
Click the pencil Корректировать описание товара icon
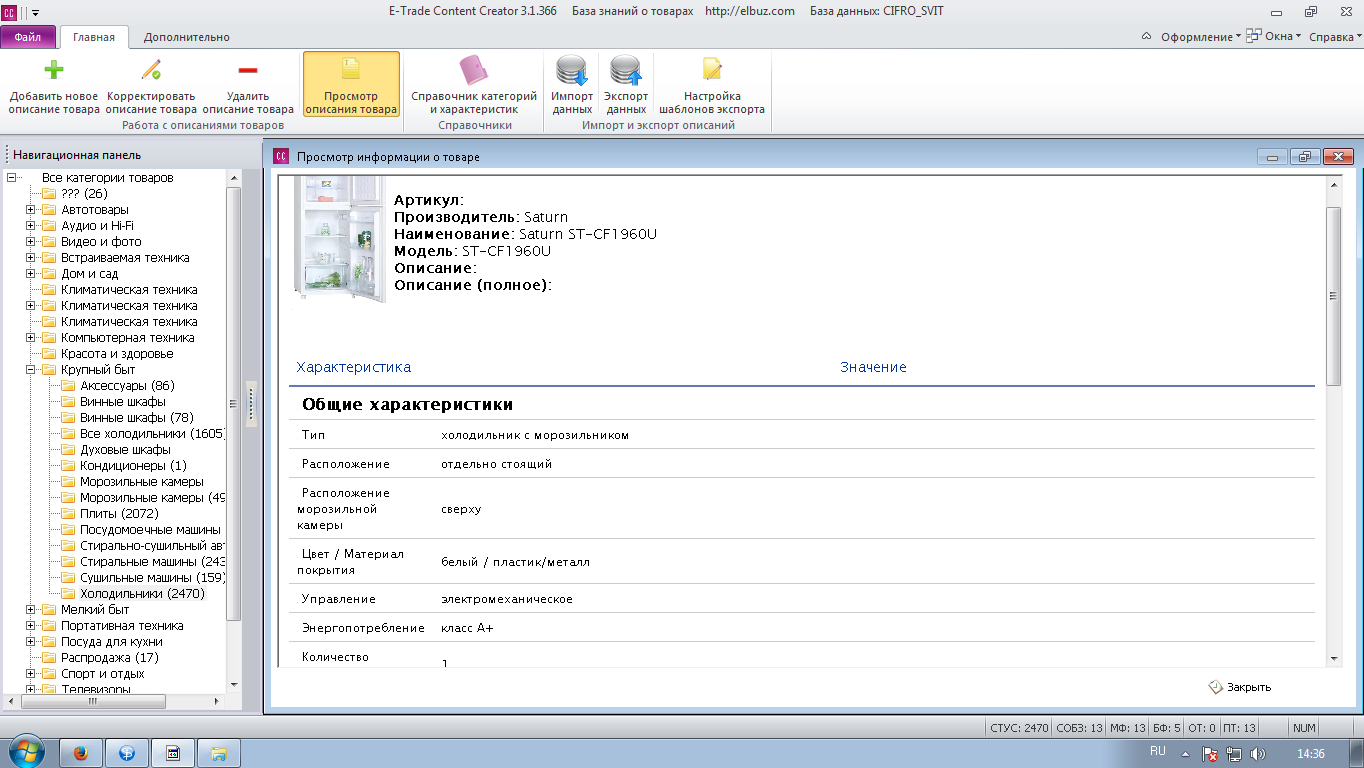click(x=151, y=70)
